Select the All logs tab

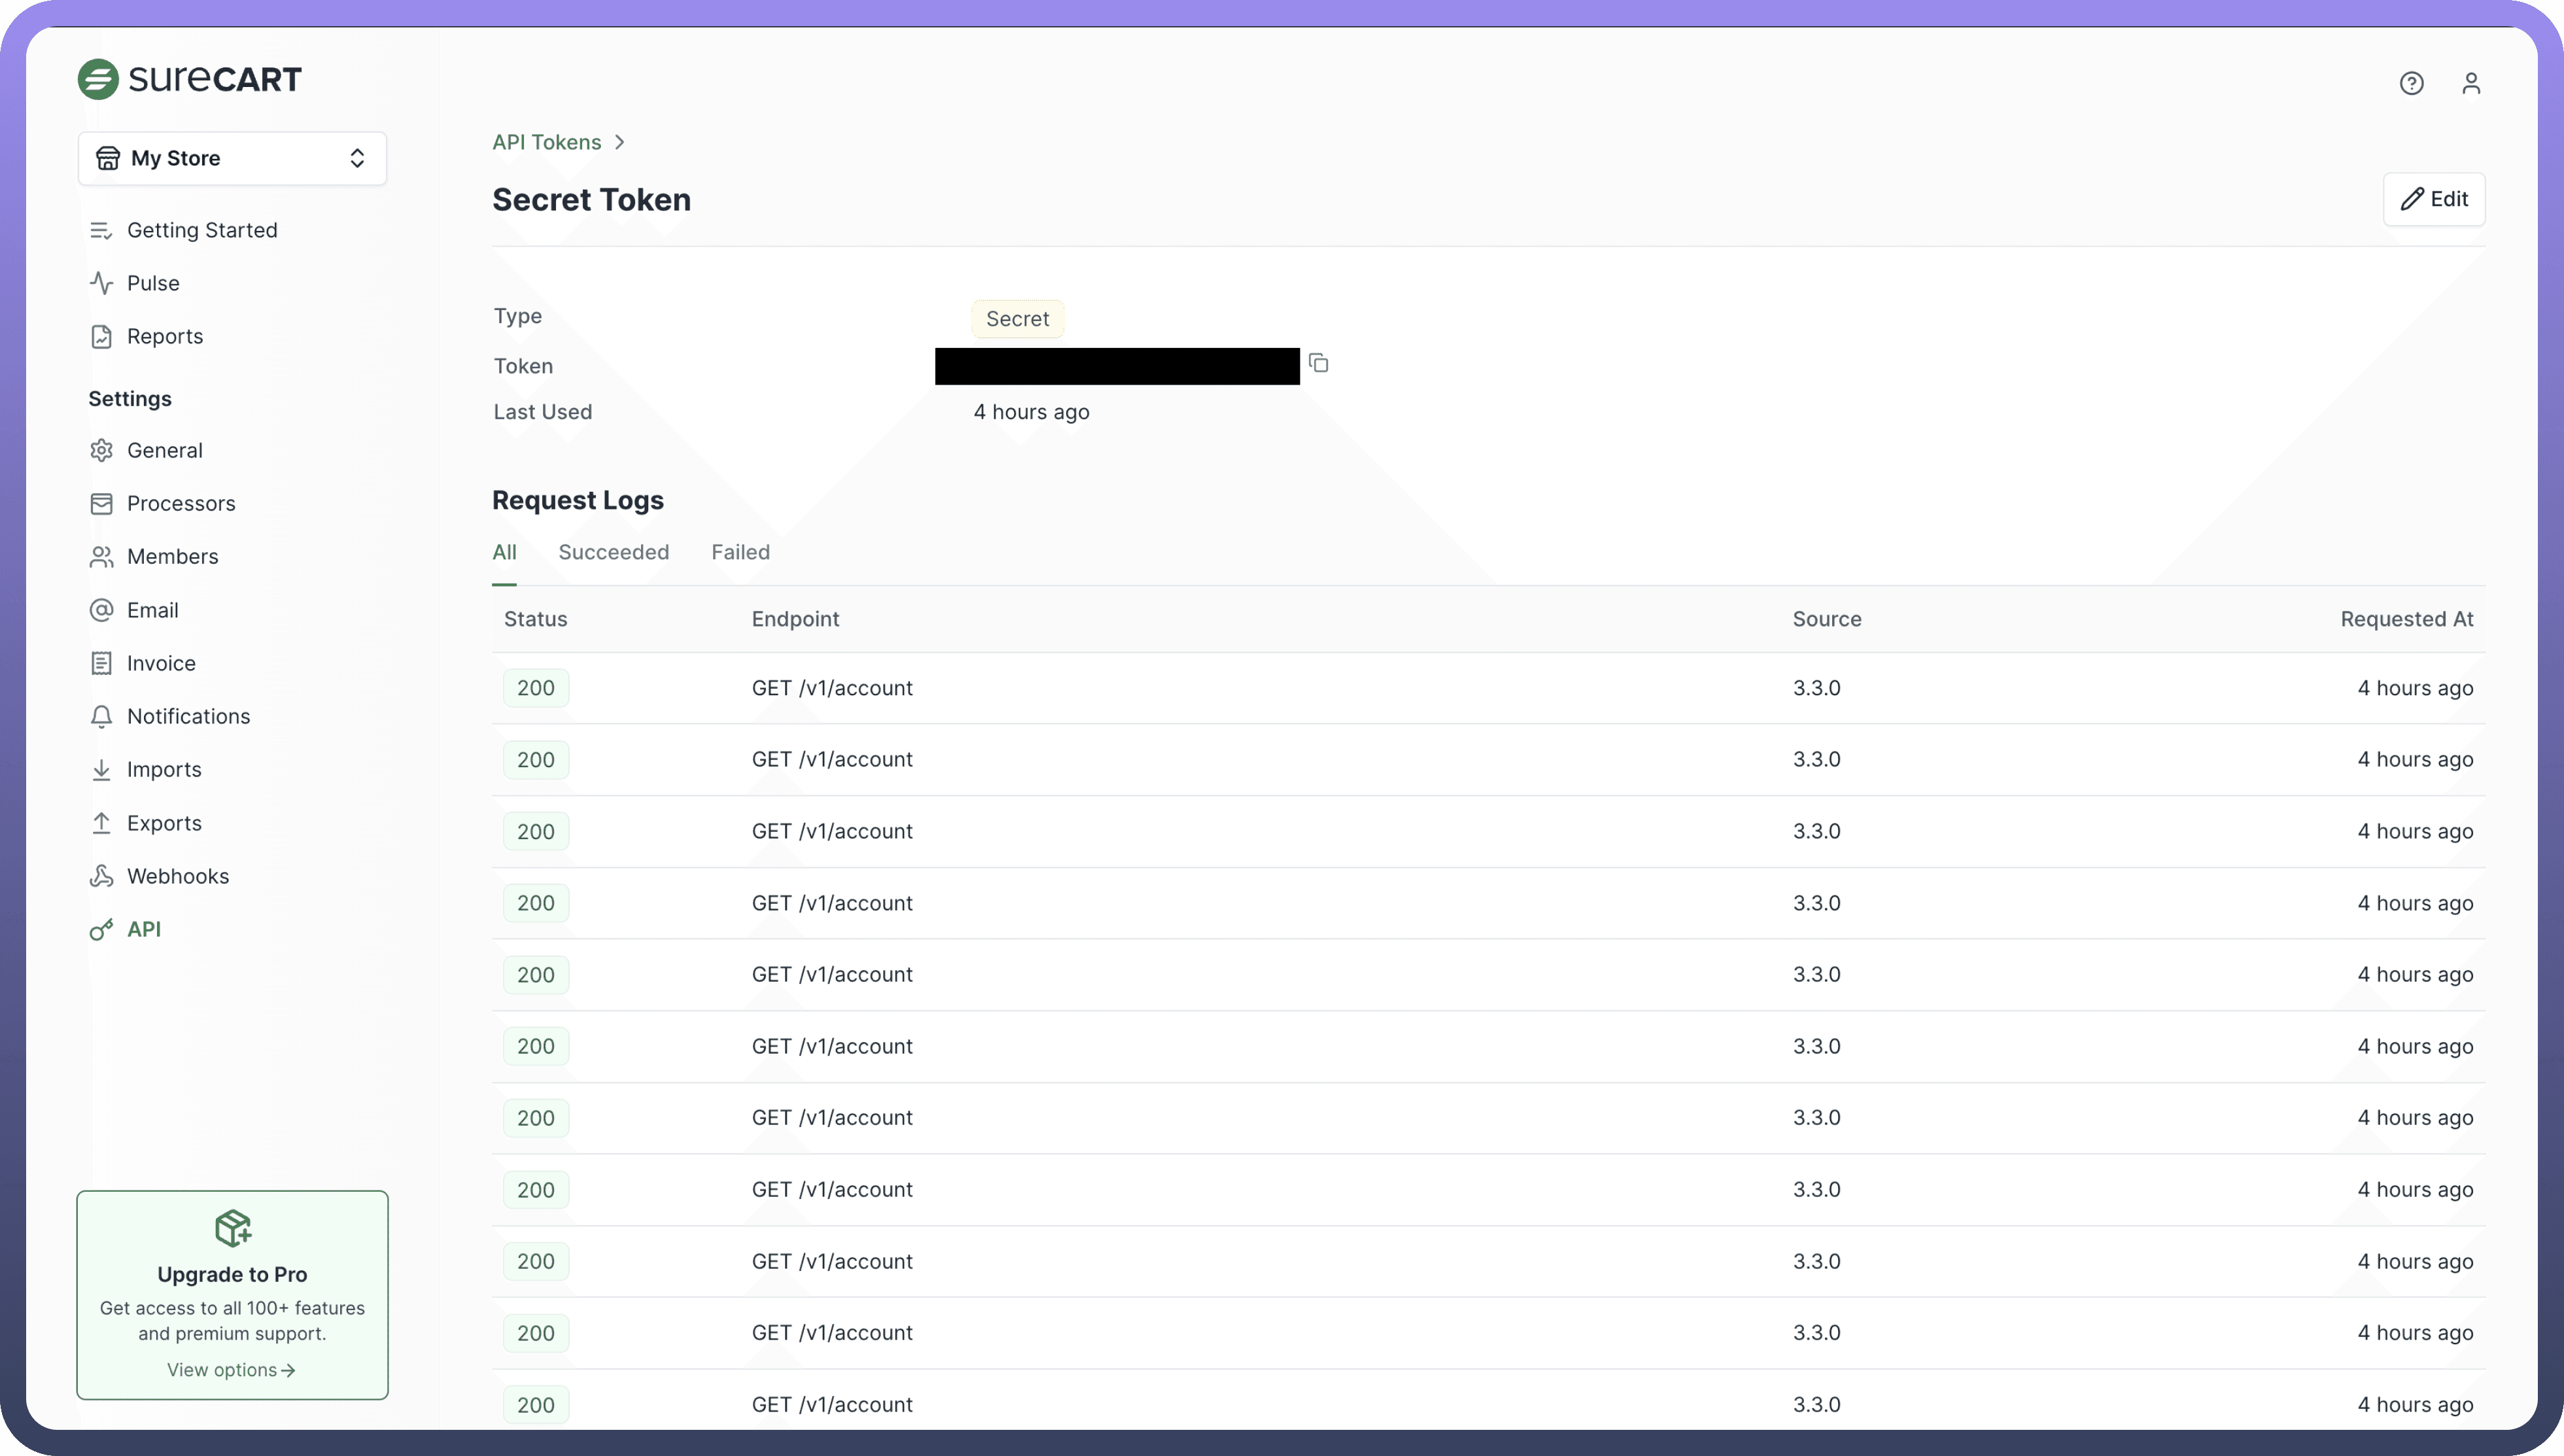[504, 552]
